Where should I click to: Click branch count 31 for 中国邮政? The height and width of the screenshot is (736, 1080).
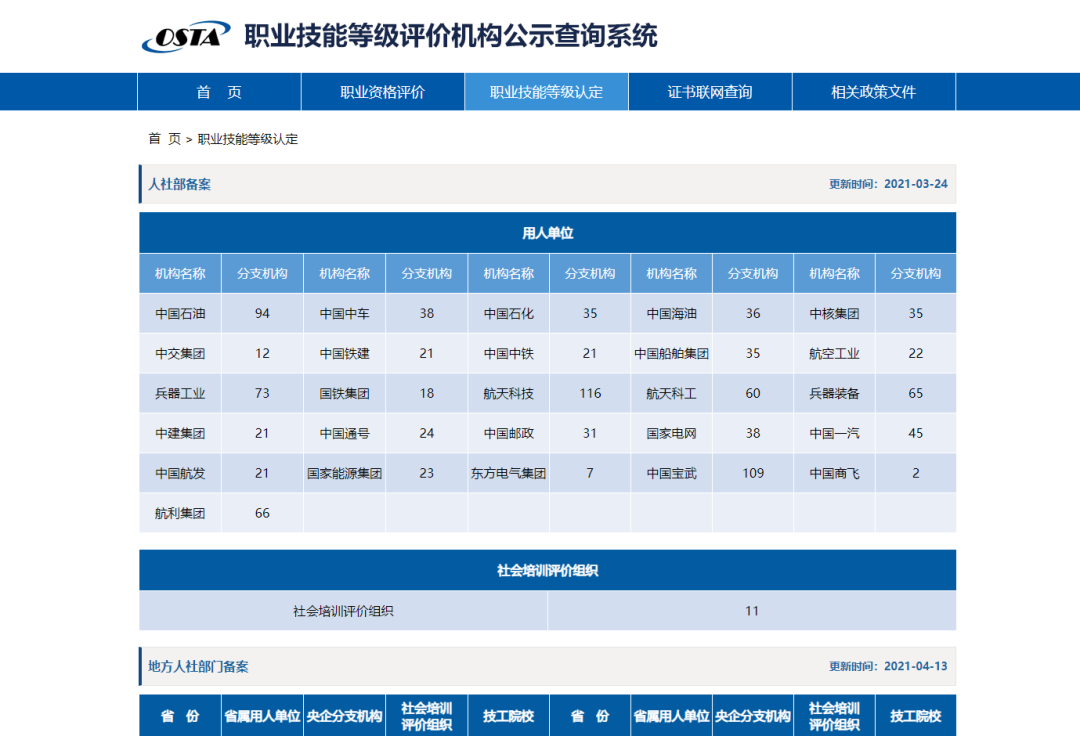(590, 433)
